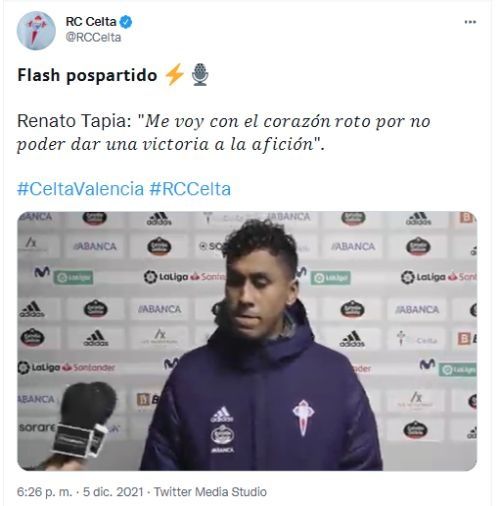Click the Celta crest on the jacket

(x=303, y=418)
